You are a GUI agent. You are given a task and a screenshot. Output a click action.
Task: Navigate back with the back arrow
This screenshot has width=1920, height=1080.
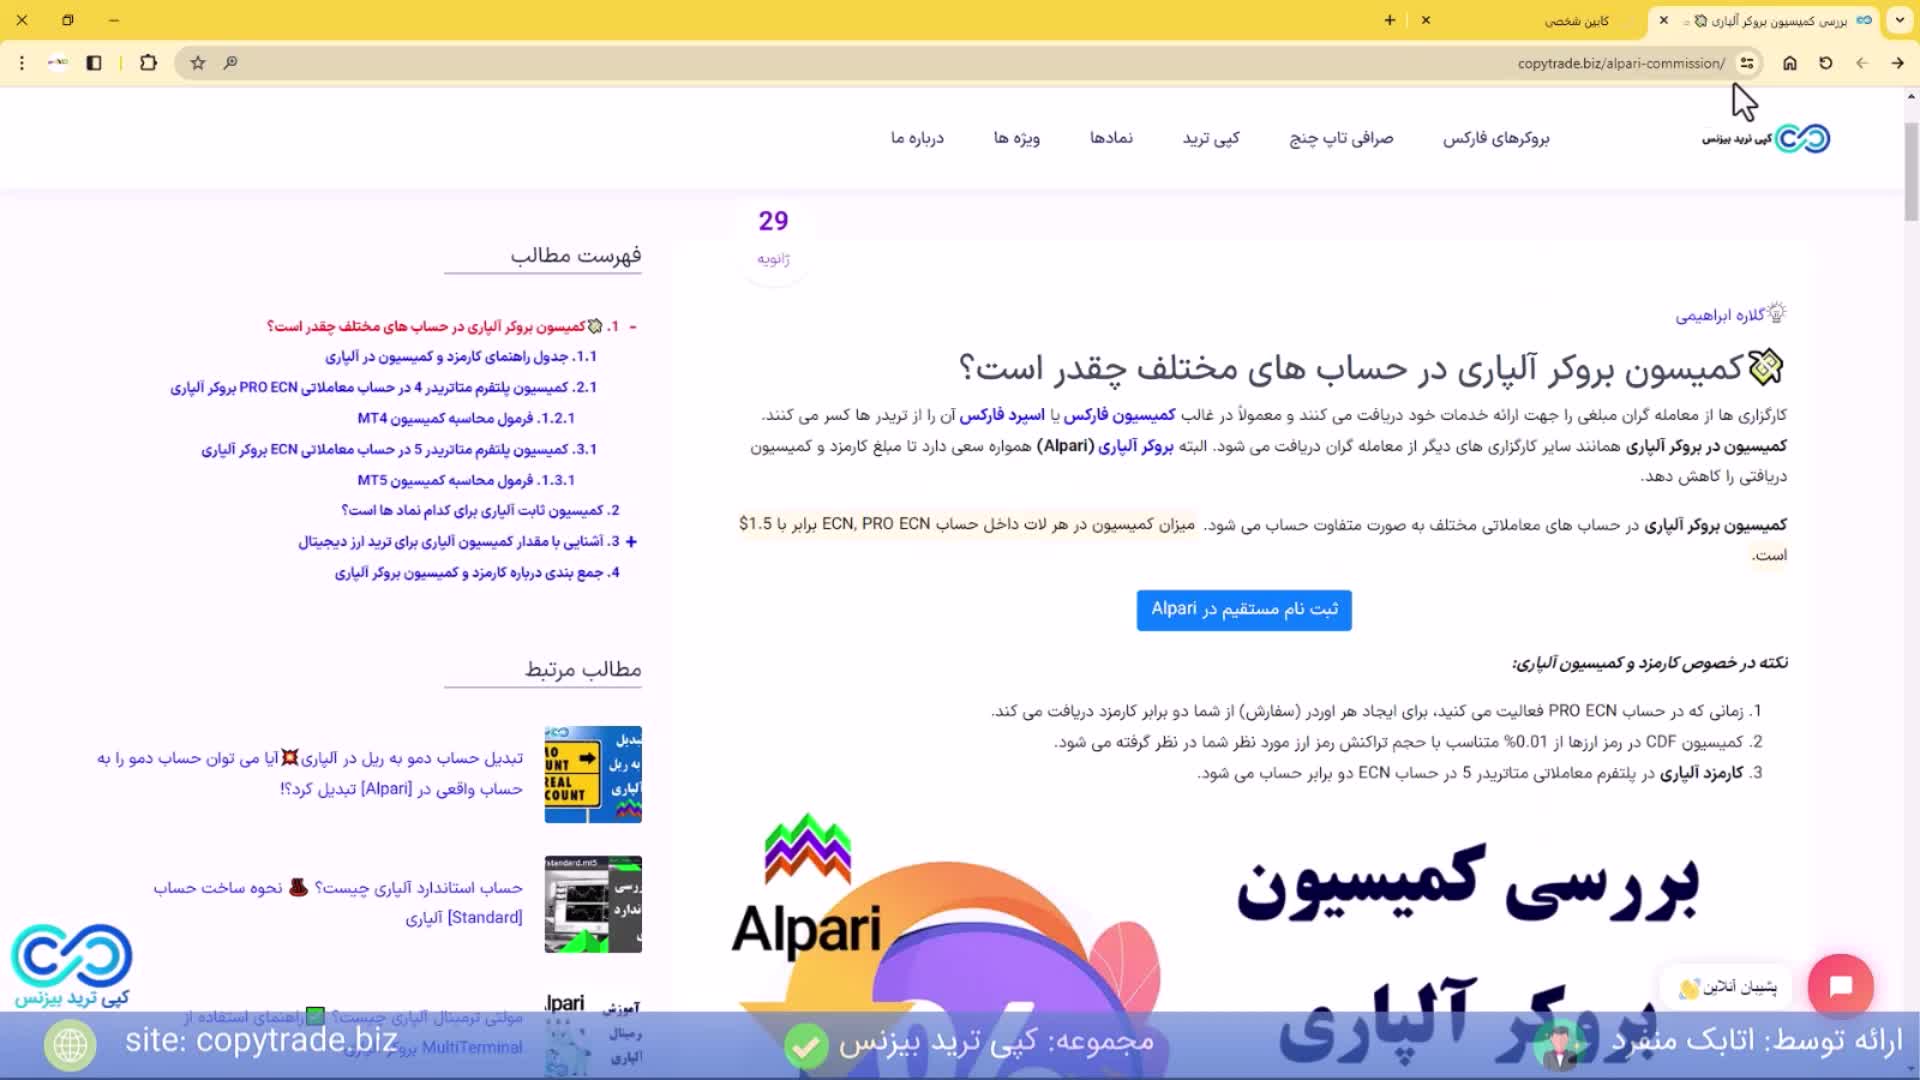1861,63
